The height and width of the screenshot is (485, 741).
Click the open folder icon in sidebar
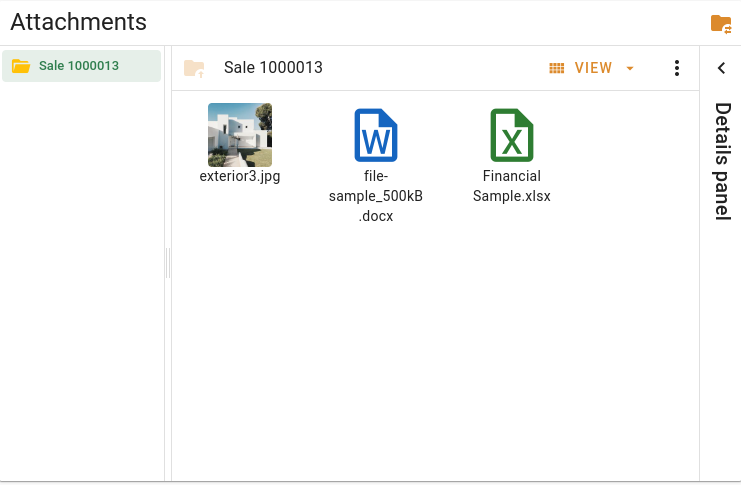pyautogui.click(x=20, y=66)
